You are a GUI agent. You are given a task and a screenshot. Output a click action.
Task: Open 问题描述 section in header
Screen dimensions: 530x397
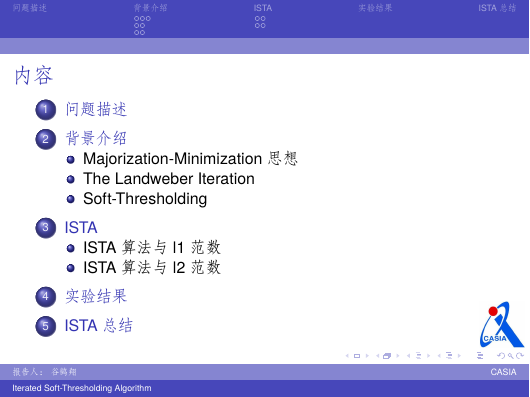30,8
